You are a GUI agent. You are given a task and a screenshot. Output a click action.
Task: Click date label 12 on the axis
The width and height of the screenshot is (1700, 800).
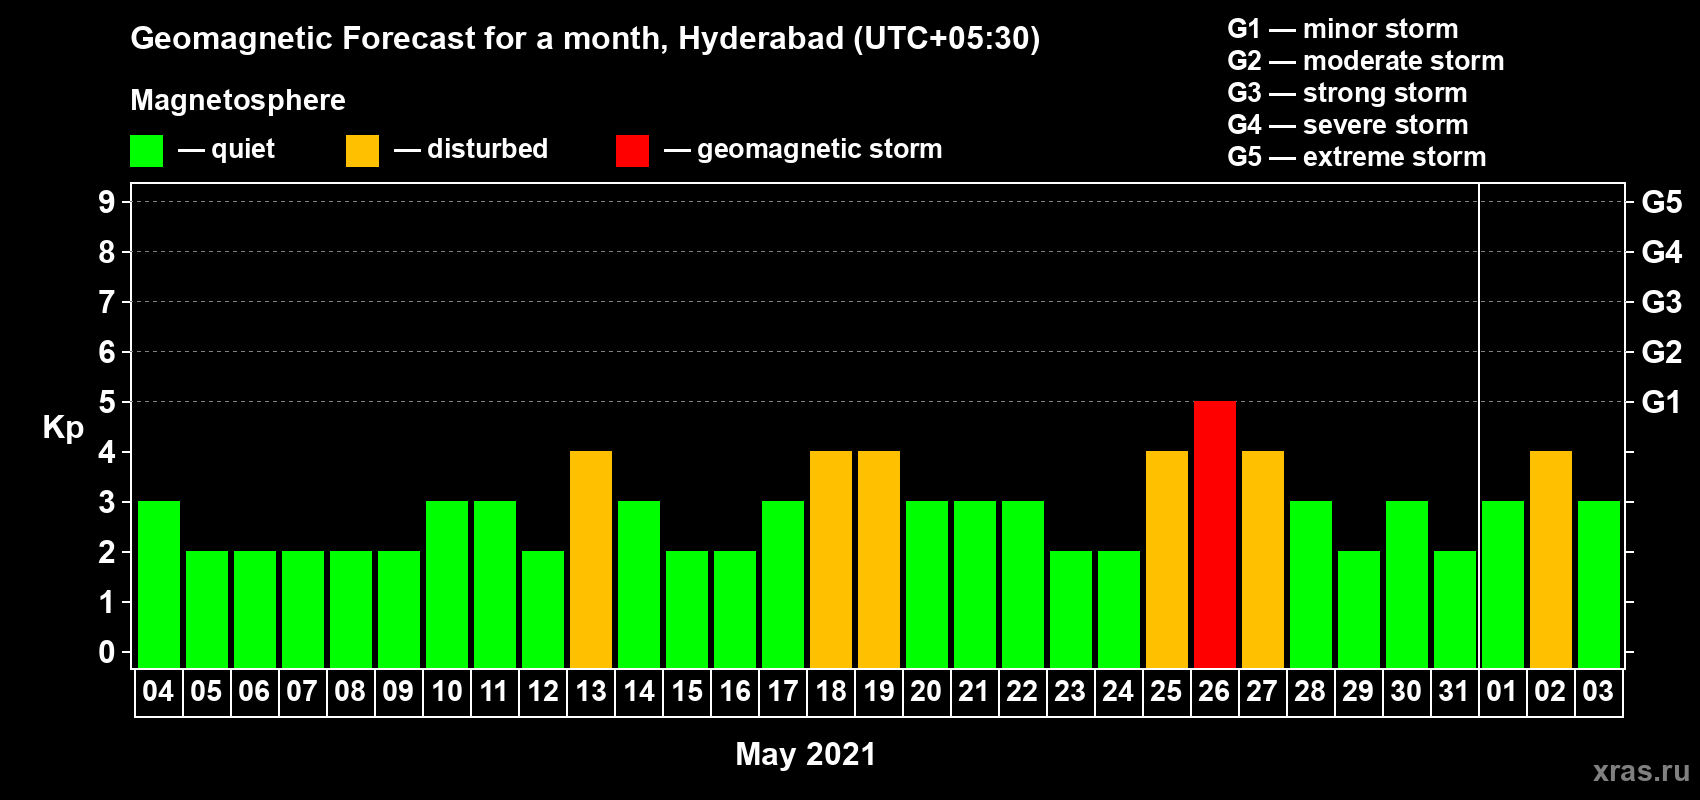[543, 692]
